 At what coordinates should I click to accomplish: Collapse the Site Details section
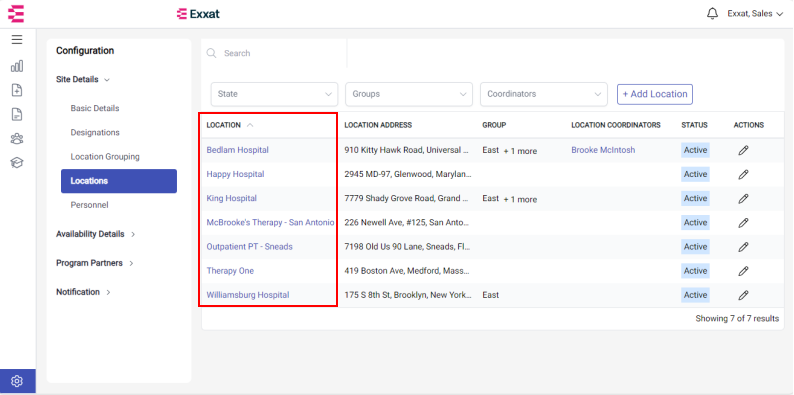(x=83, y=80)
